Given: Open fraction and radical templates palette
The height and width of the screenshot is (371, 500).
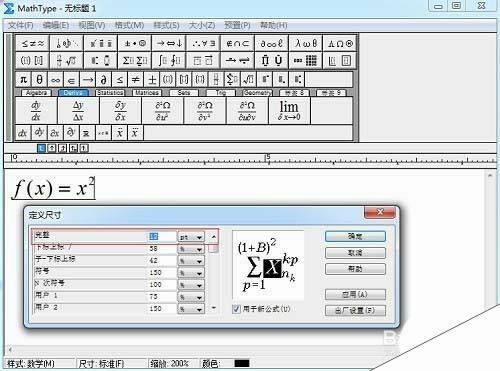Looking at the screenshot, I should coord(66,61).
